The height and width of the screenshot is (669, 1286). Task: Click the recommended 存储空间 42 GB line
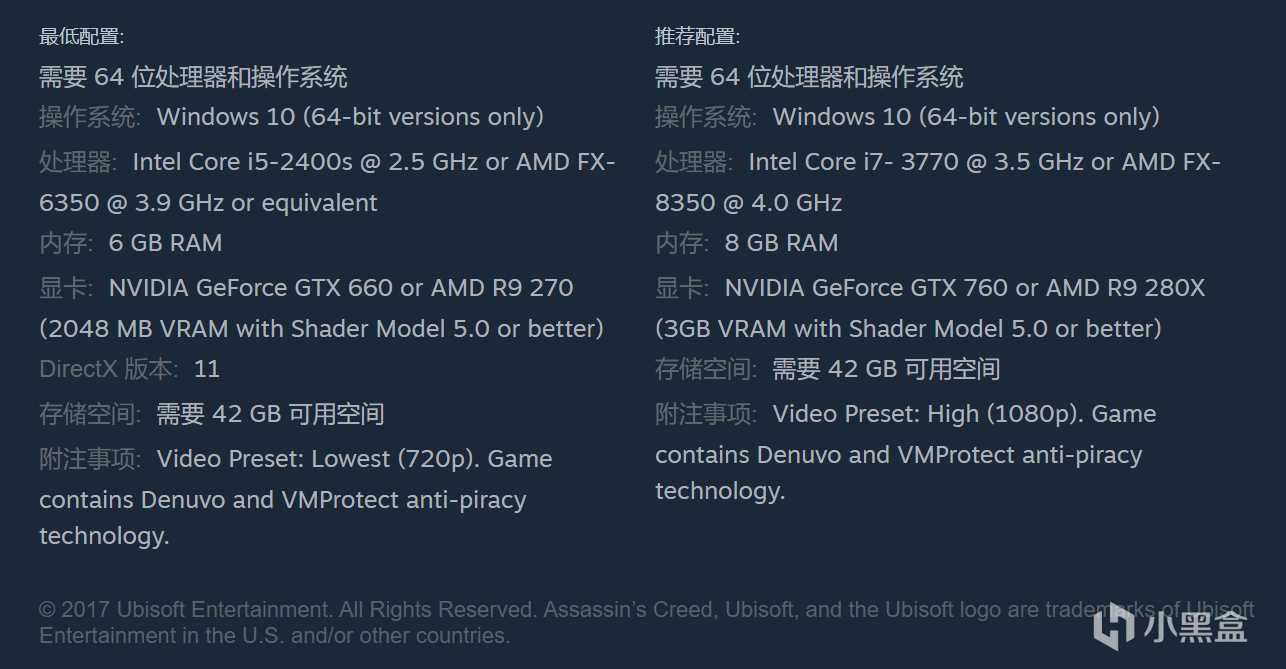pos(827,369)
